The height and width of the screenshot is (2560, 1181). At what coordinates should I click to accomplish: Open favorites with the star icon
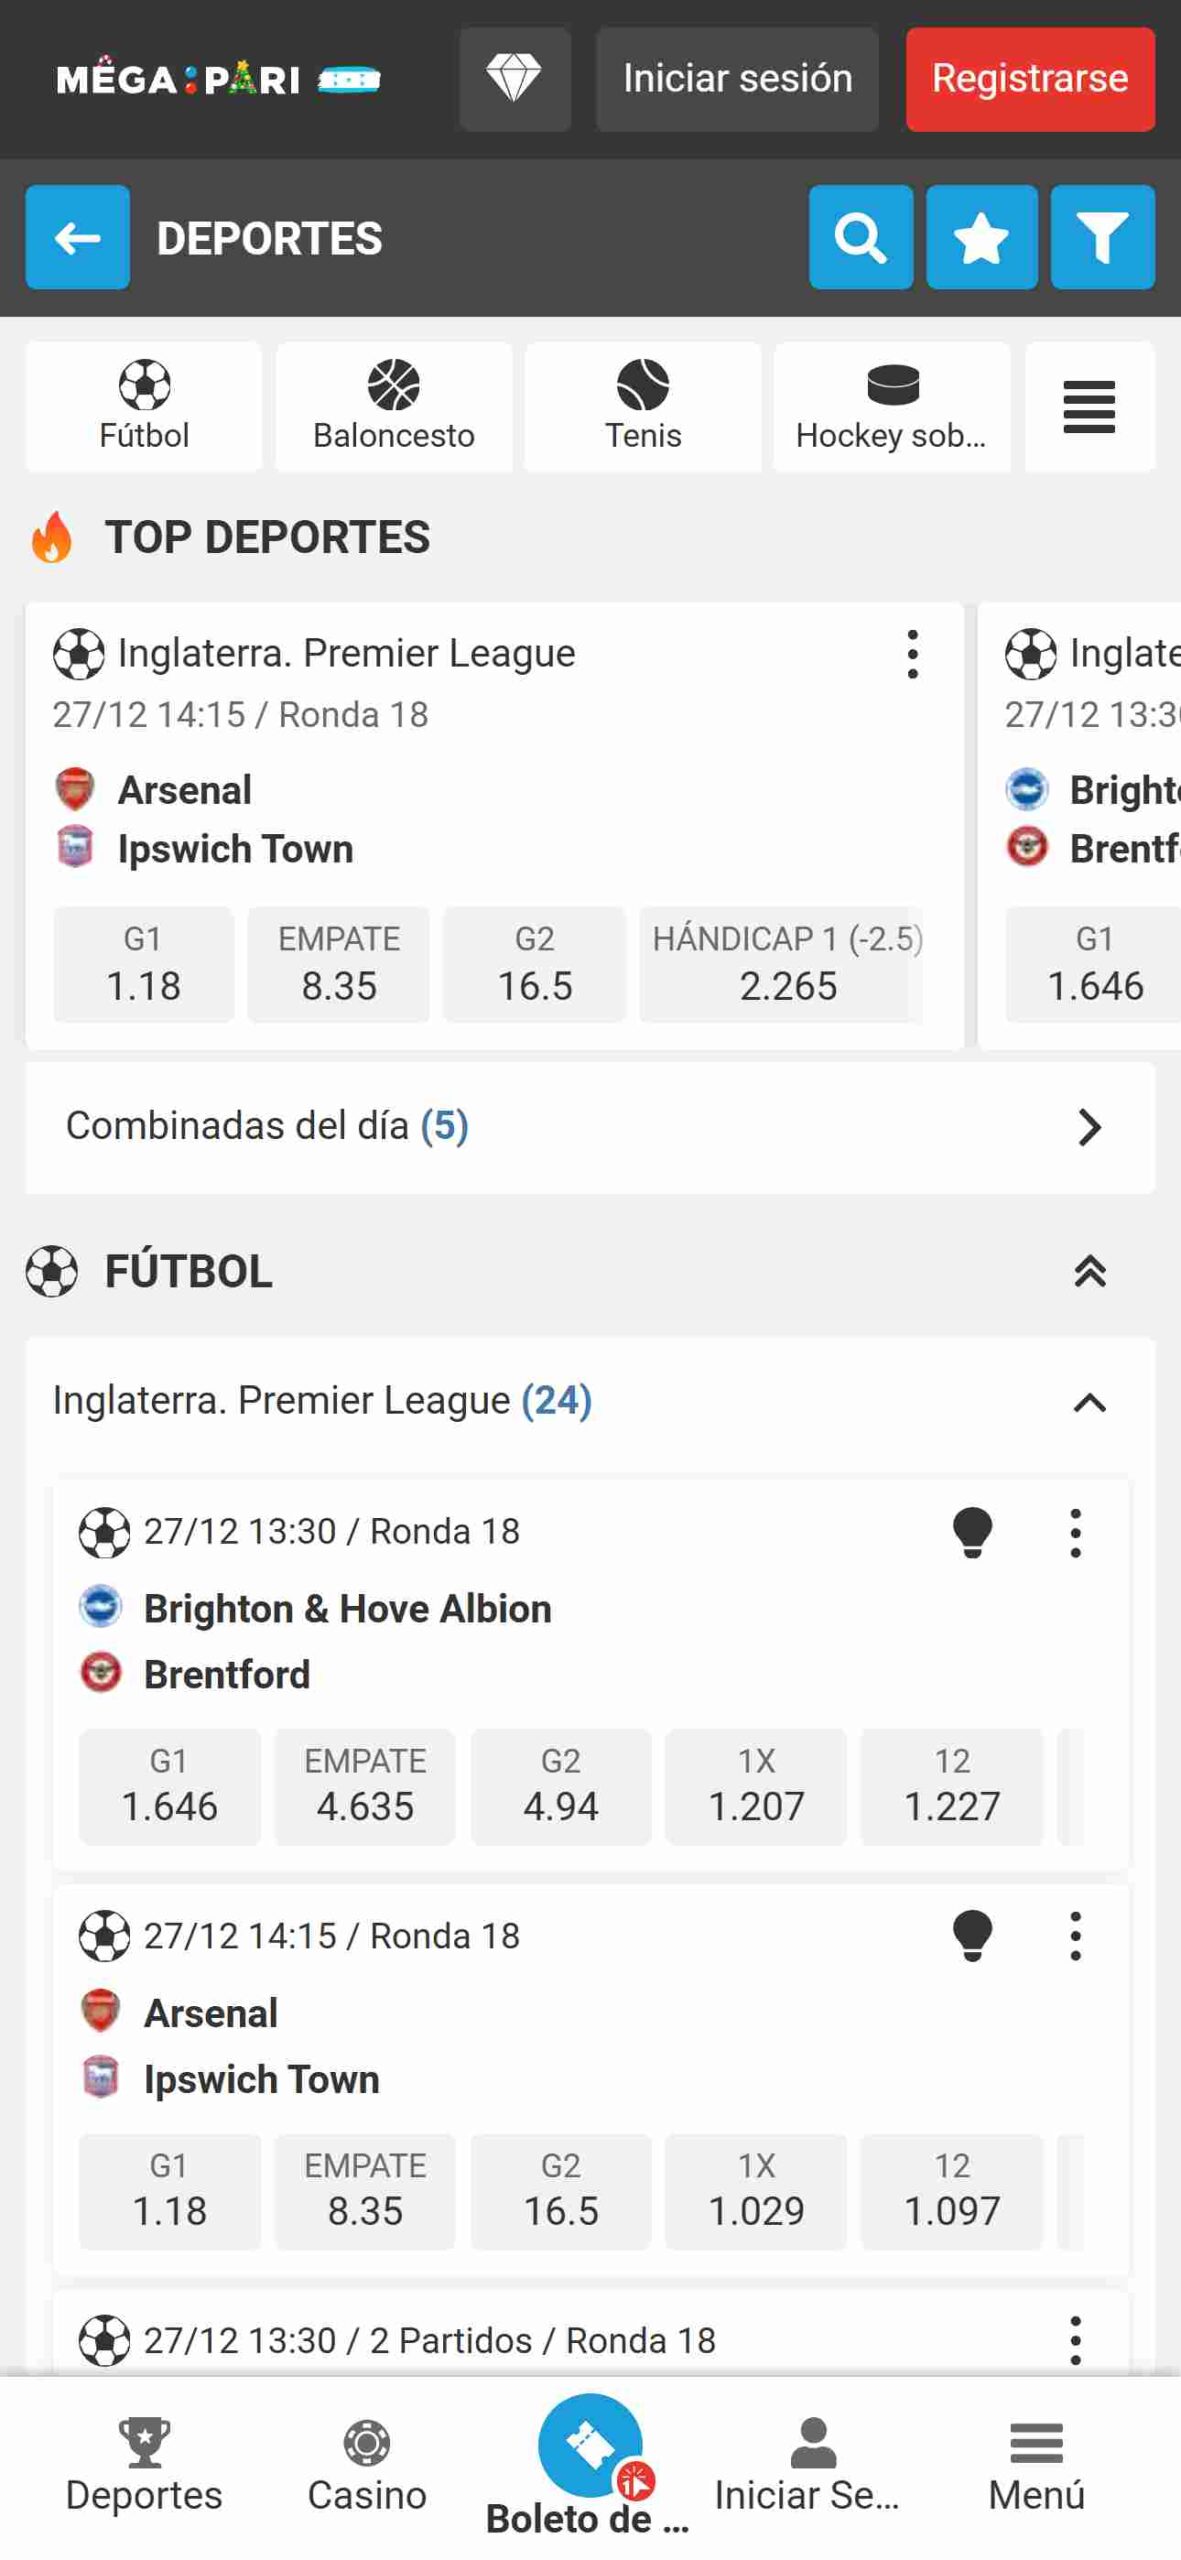[x=981, y=237]
